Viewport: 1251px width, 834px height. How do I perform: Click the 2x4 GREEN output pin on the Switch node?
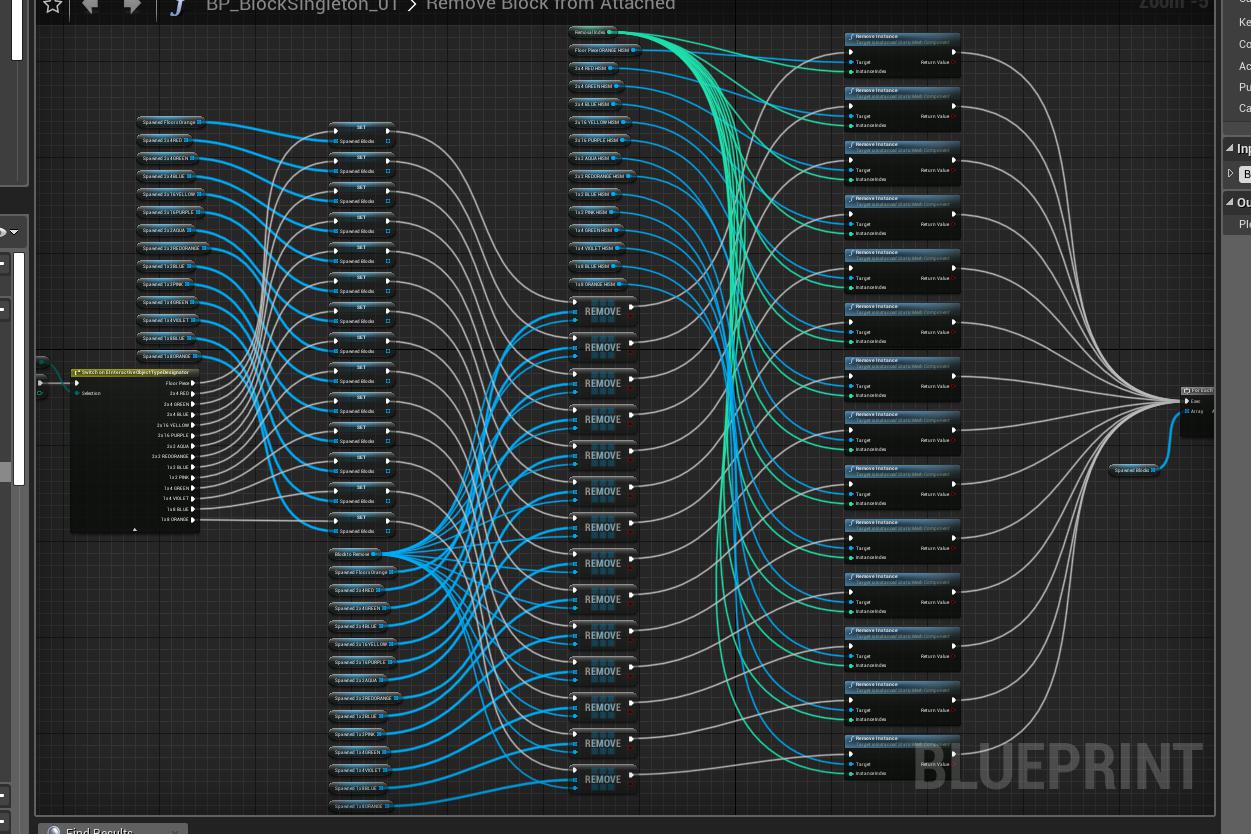193,404
